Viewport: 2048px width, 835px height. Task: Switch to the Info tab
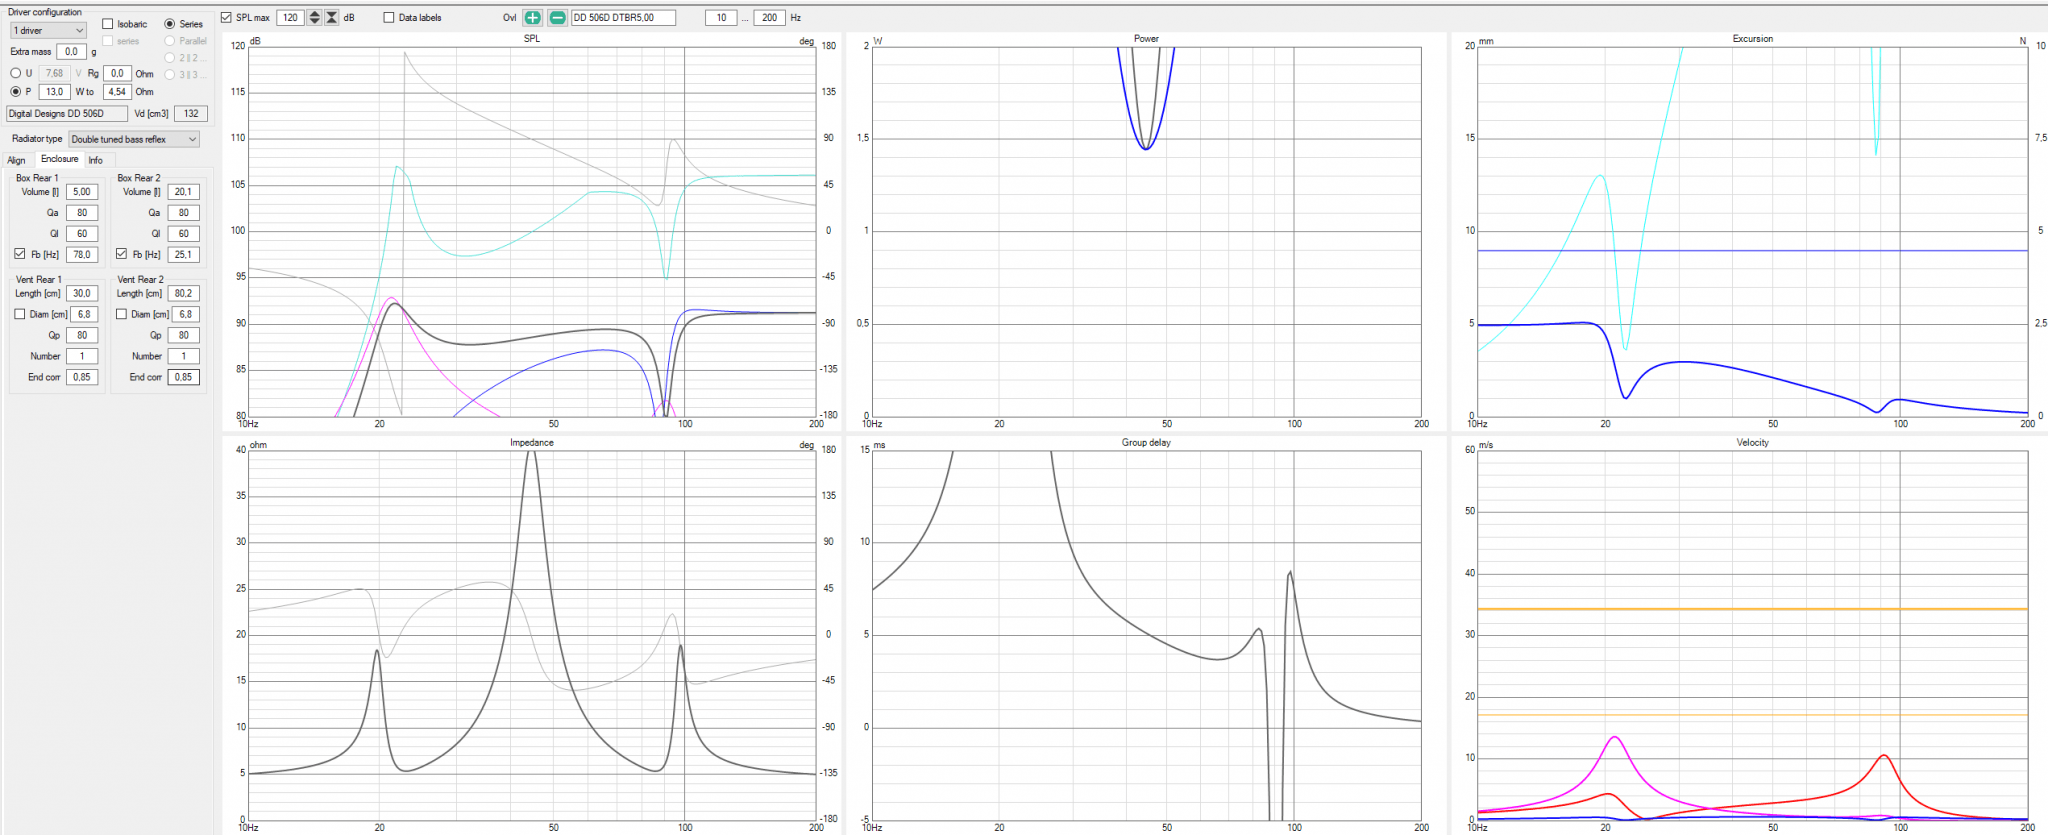95,160
